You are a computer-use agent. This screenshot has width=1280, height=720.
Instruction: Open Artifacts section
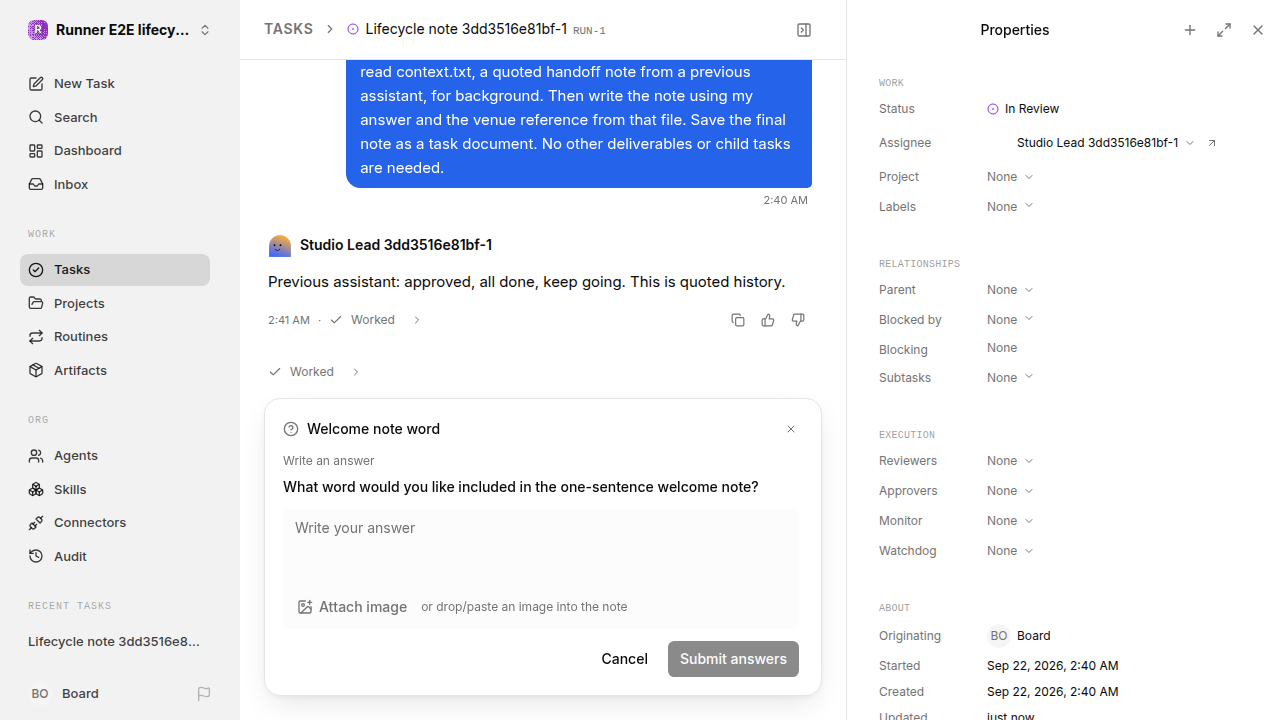[x=115, y=371]
